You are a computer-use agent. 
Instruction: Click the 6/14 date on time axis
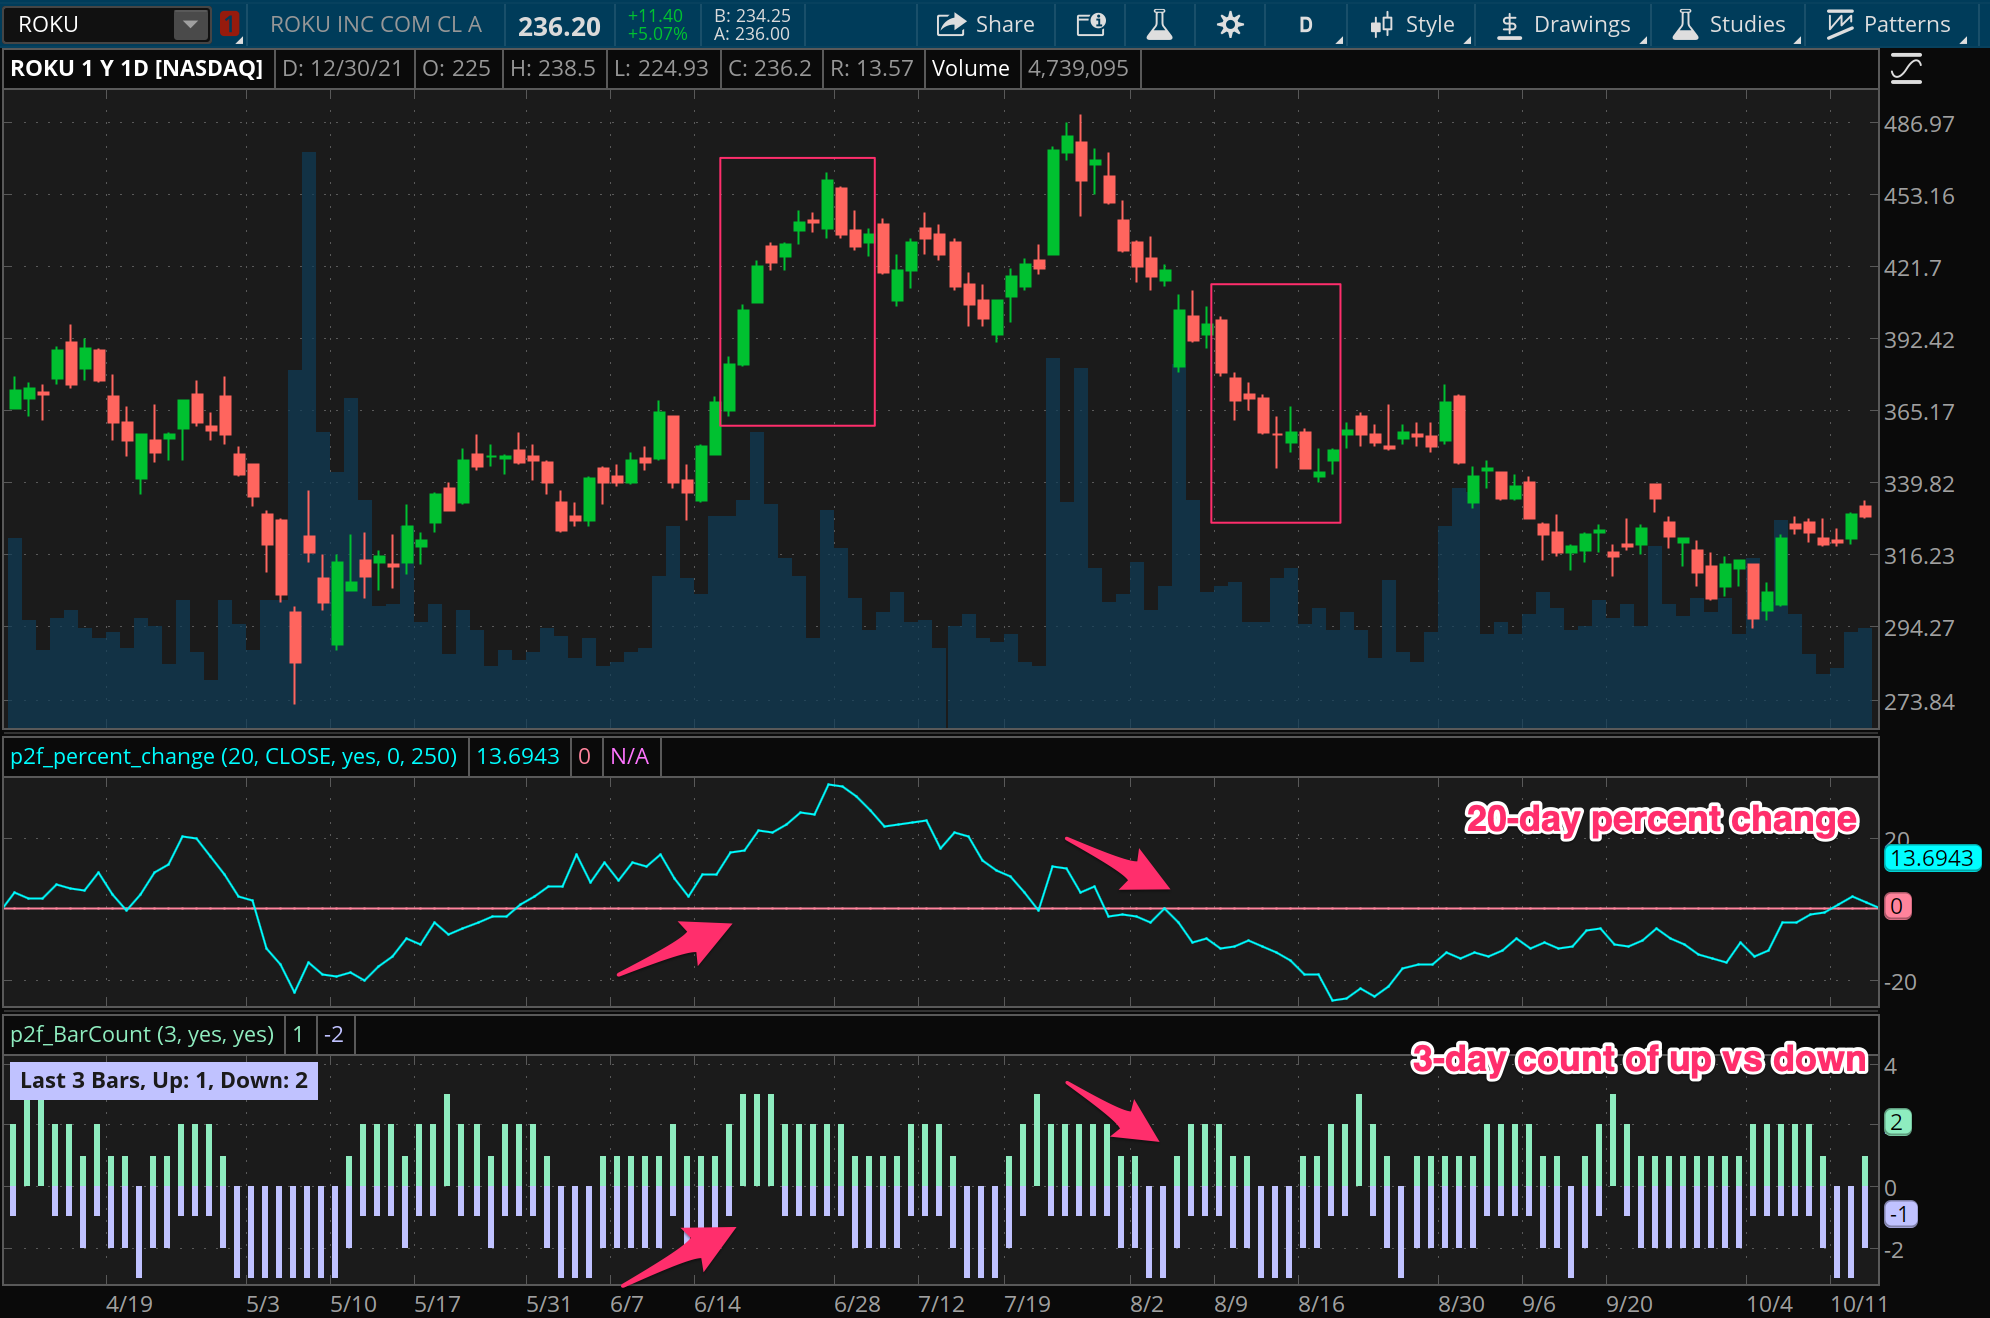pyautogui.click(x=717, y=1304)
